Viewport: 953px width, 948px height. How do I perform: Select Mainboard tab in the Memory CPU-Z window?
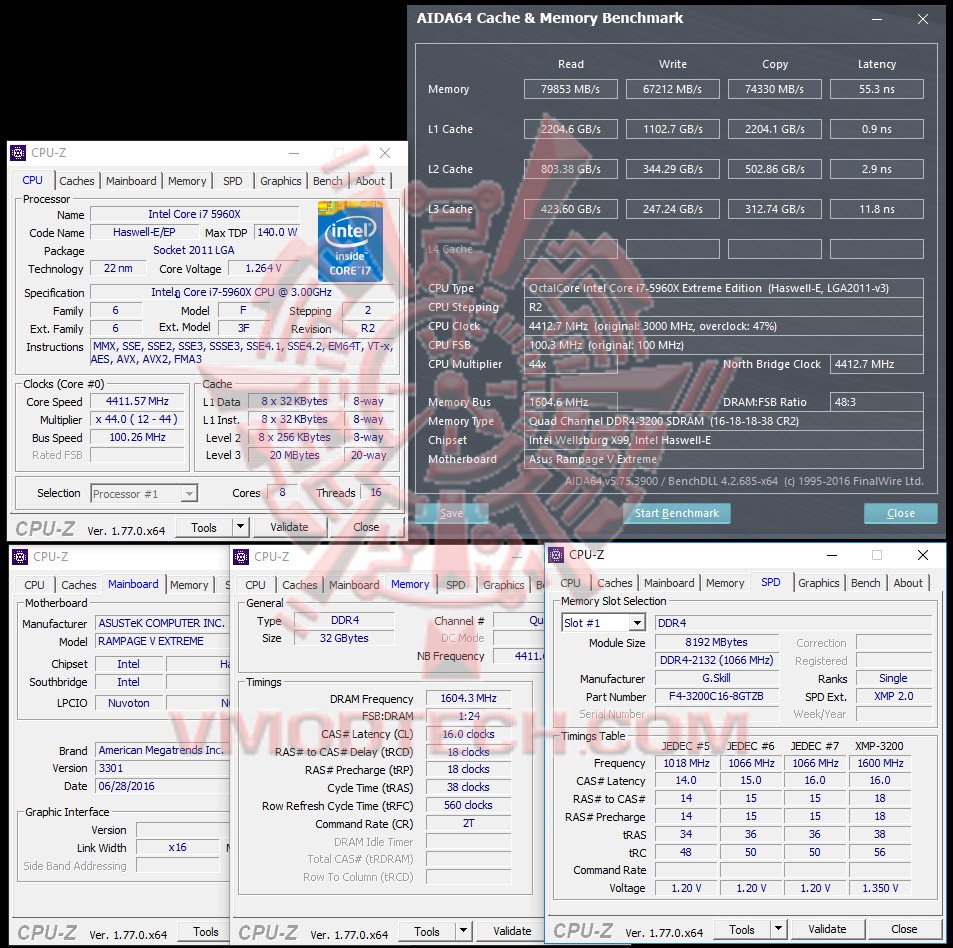pyautogui.click(x=354, y=585)
